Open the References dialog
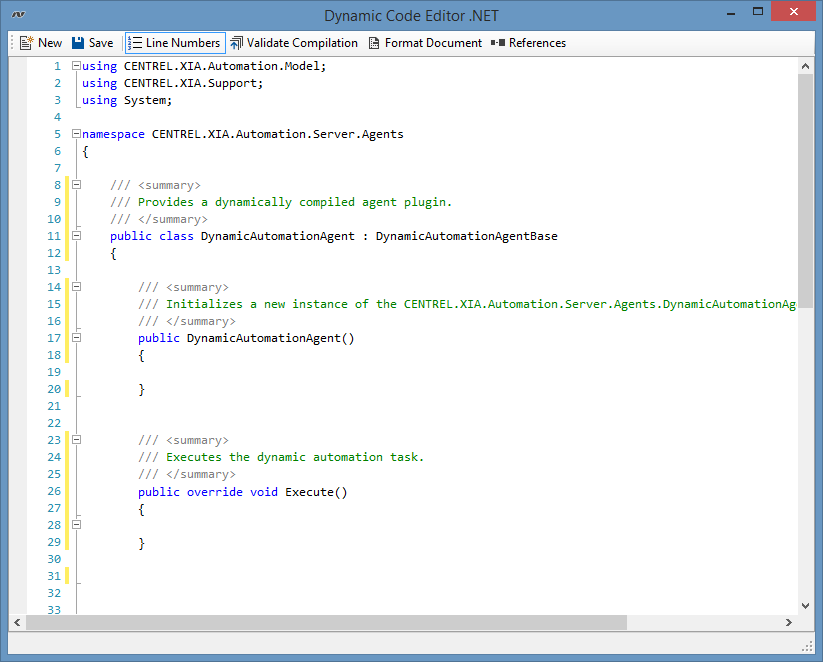823x662 pixels. click(x=529, y=43)
